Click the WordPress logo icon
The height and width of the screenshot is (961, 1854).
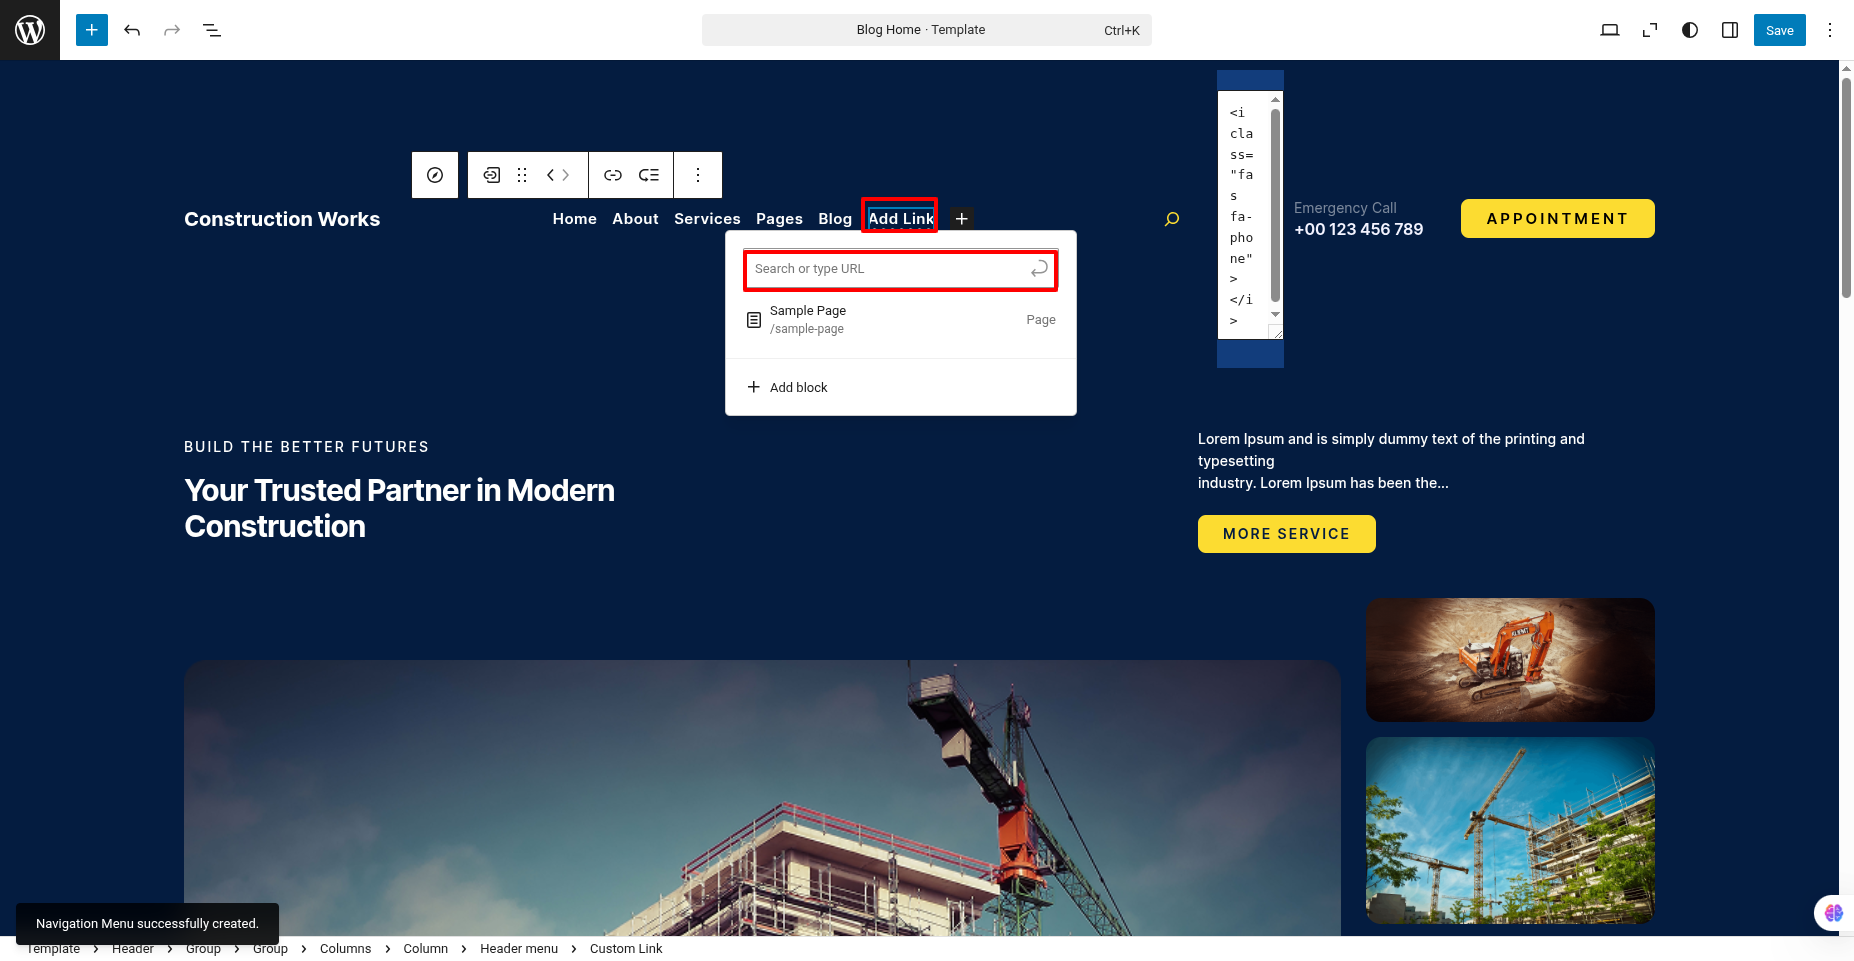[x=30, y=30]
